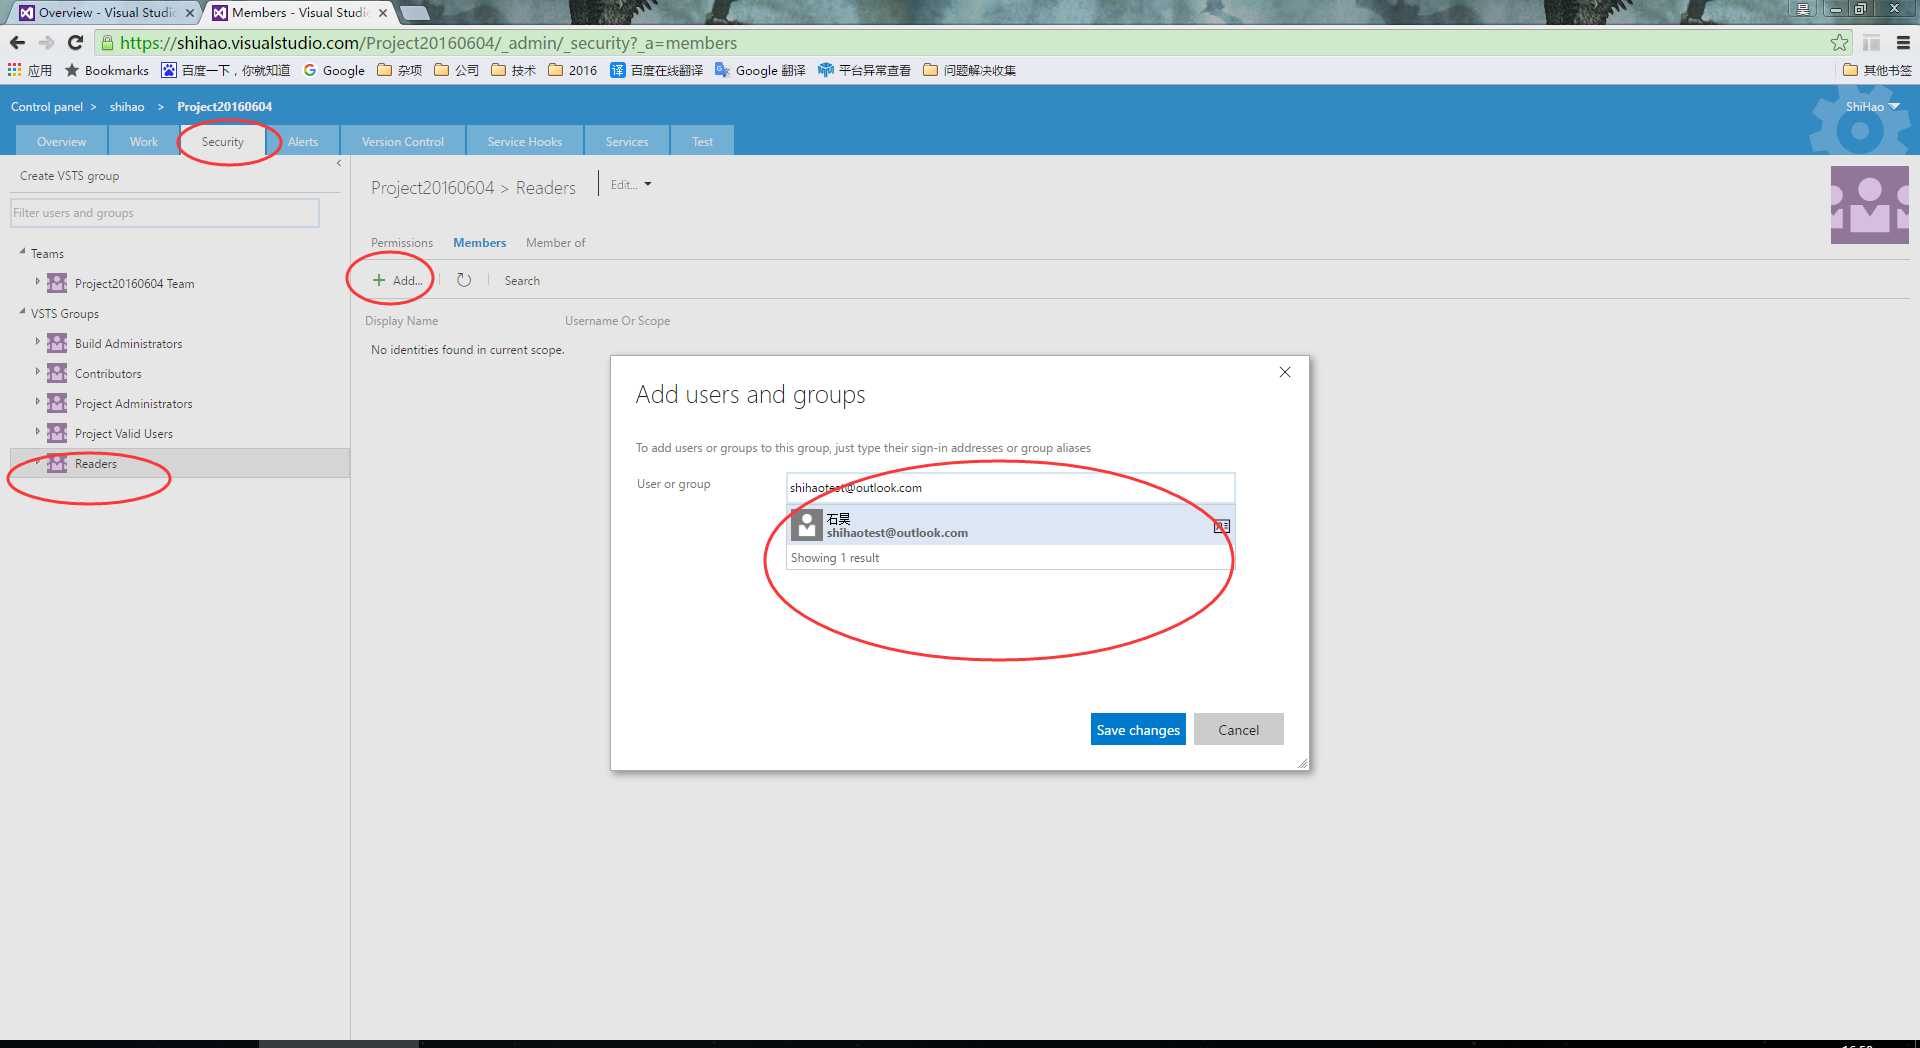Click the Build Administrators group icon
Screen dimensions: 1920x1048
click(x=57, y=343)
